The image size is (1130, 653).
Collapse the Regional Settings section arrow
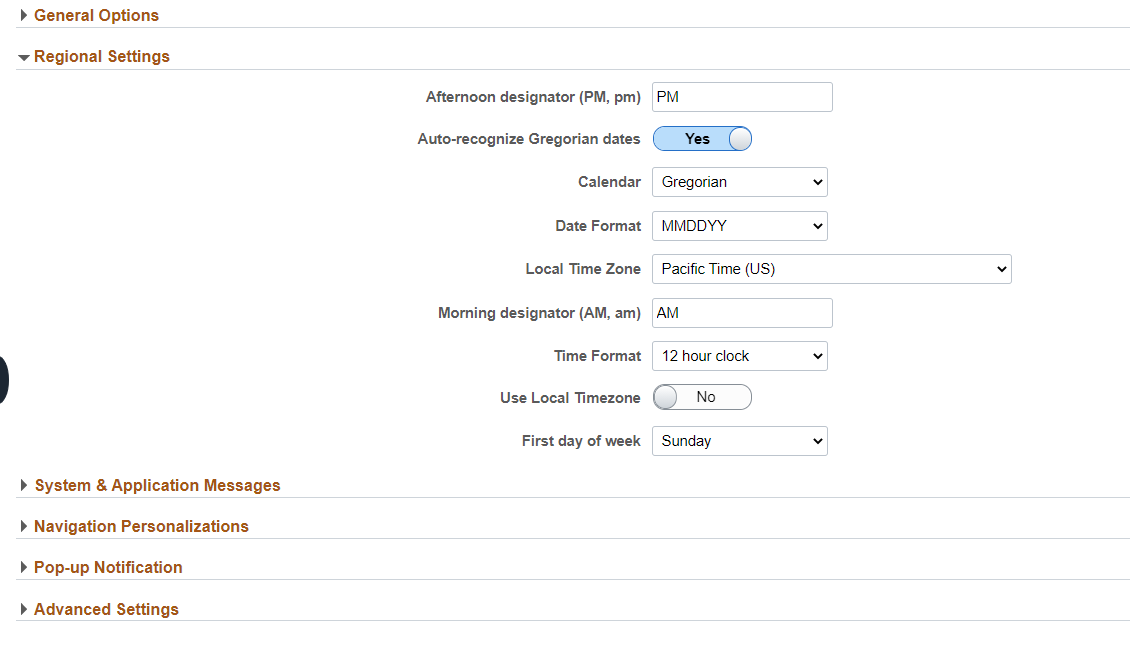tap(24, 57)
